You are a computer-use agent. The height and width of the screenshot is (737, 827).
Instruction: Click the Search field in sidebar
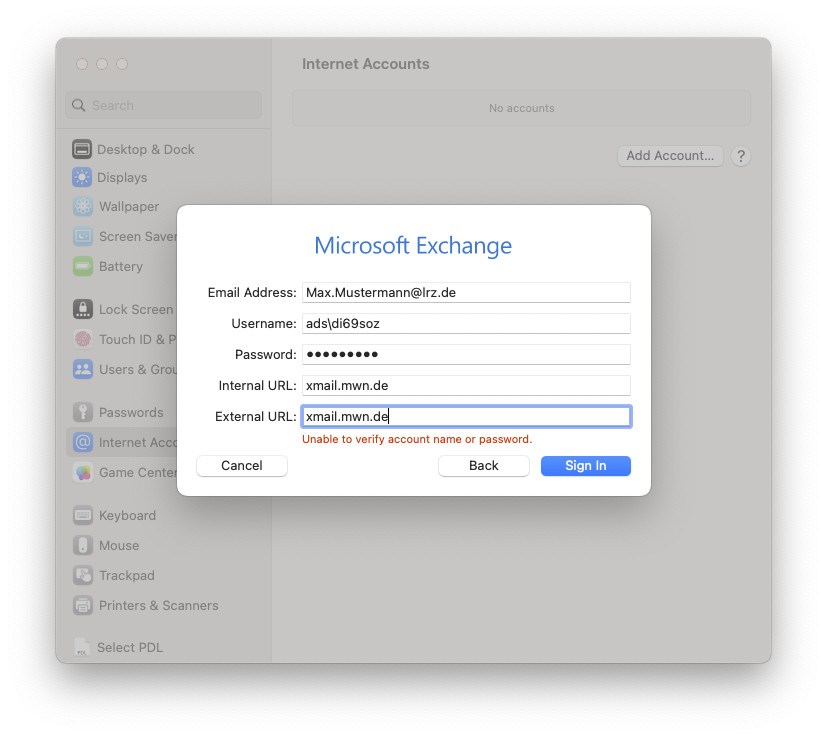(165, 105)
